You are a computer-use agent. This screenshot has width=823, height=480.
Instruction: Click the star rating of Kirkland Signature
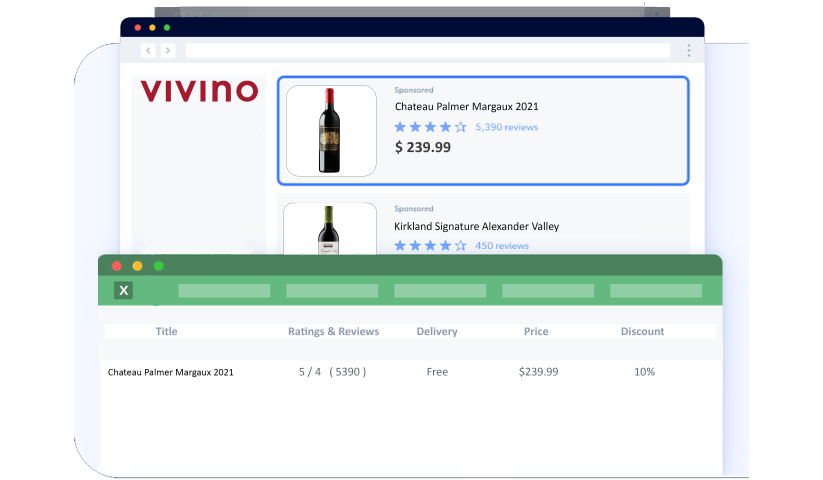(430, 246)
